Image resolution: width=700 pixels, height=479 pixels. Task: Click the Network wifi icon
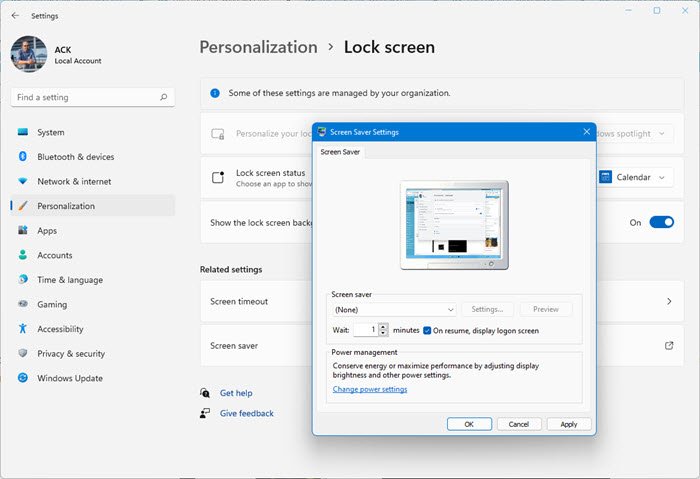tap(23, 181)
